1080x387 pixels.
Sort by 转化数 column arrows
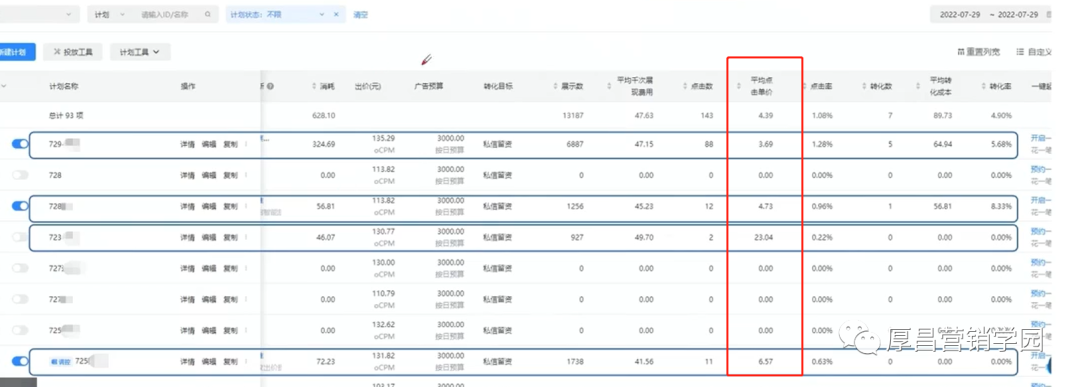pyautogui.click(x=864, y=86)
